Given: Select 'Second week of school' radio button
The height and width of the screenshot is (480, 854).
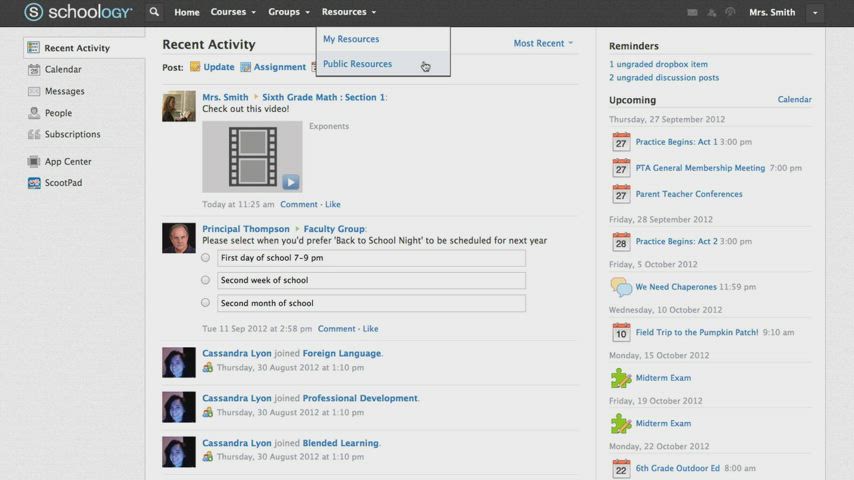Looking at the screenshot, I should coord(205,280).
